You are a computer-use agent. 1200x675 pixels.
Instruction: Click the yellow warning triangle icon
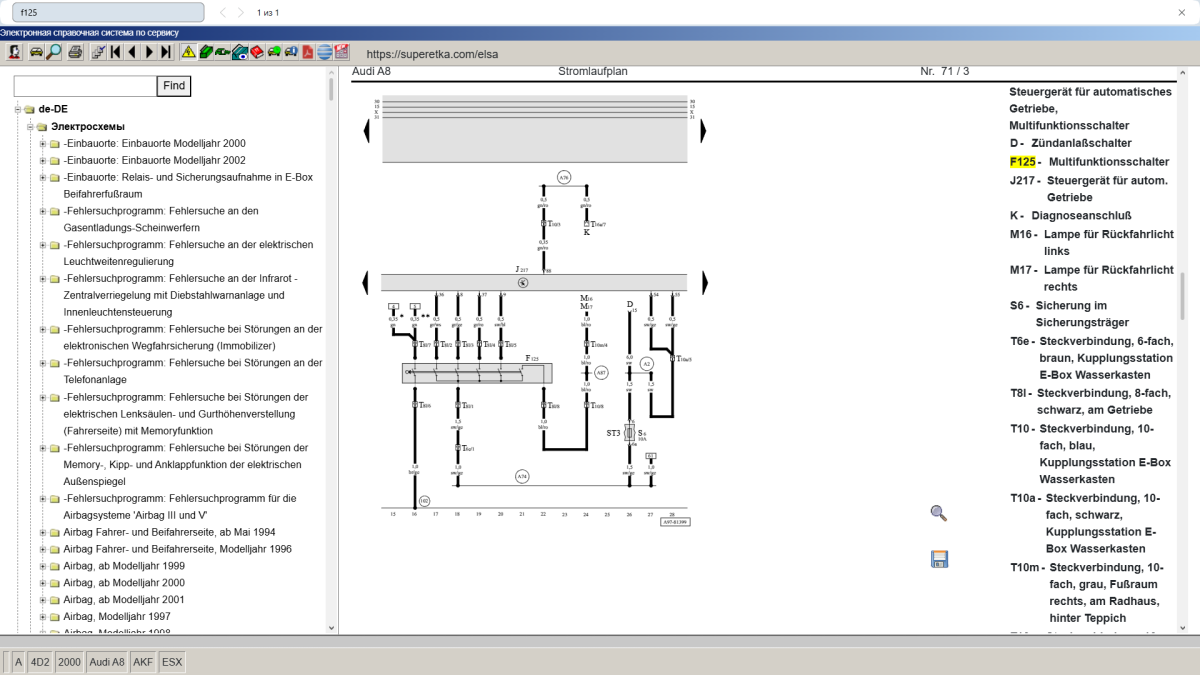click(188, 52)
